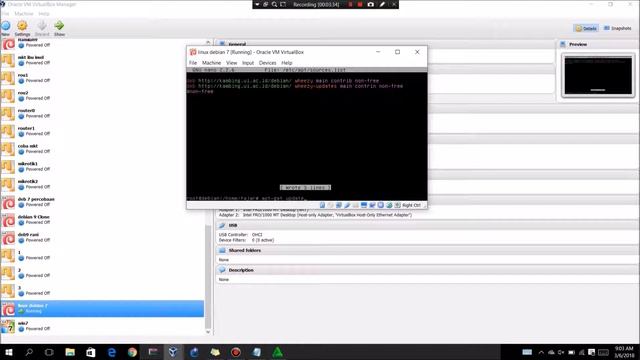
Task: Open Microsoft Edge from the taskbar
Action: 111,352
